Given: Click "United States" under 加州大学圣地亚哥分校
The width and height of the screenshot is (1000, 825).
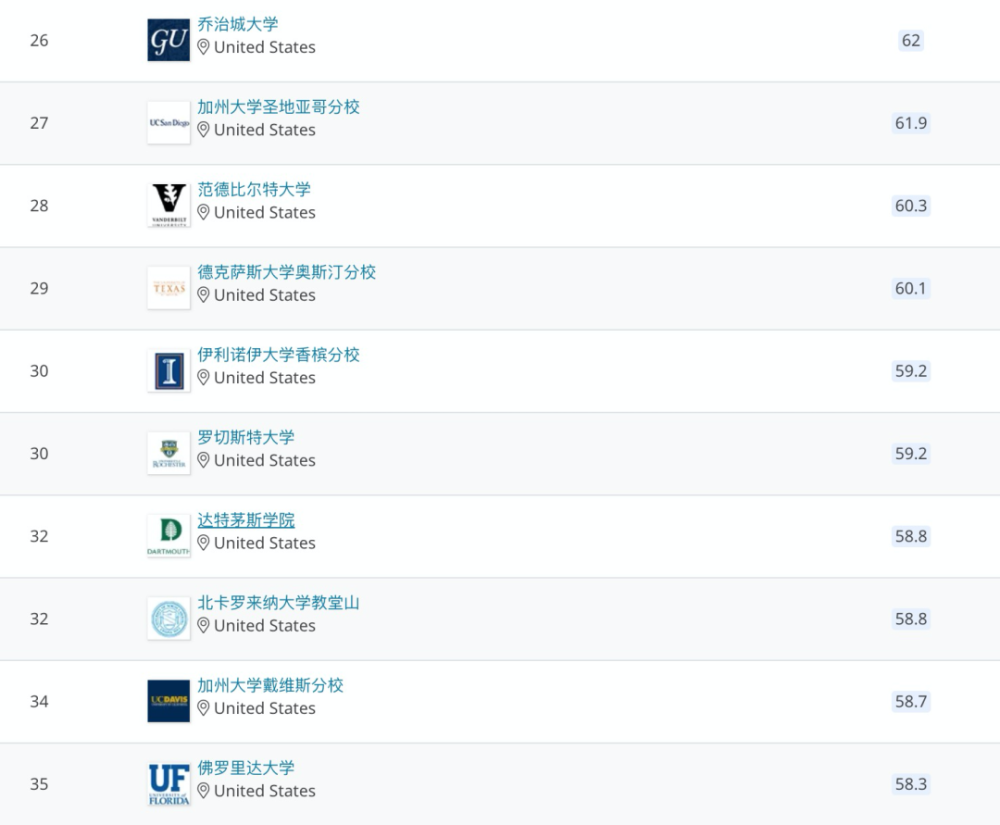Looking at the screenshot, I should (x=265, y=130).
